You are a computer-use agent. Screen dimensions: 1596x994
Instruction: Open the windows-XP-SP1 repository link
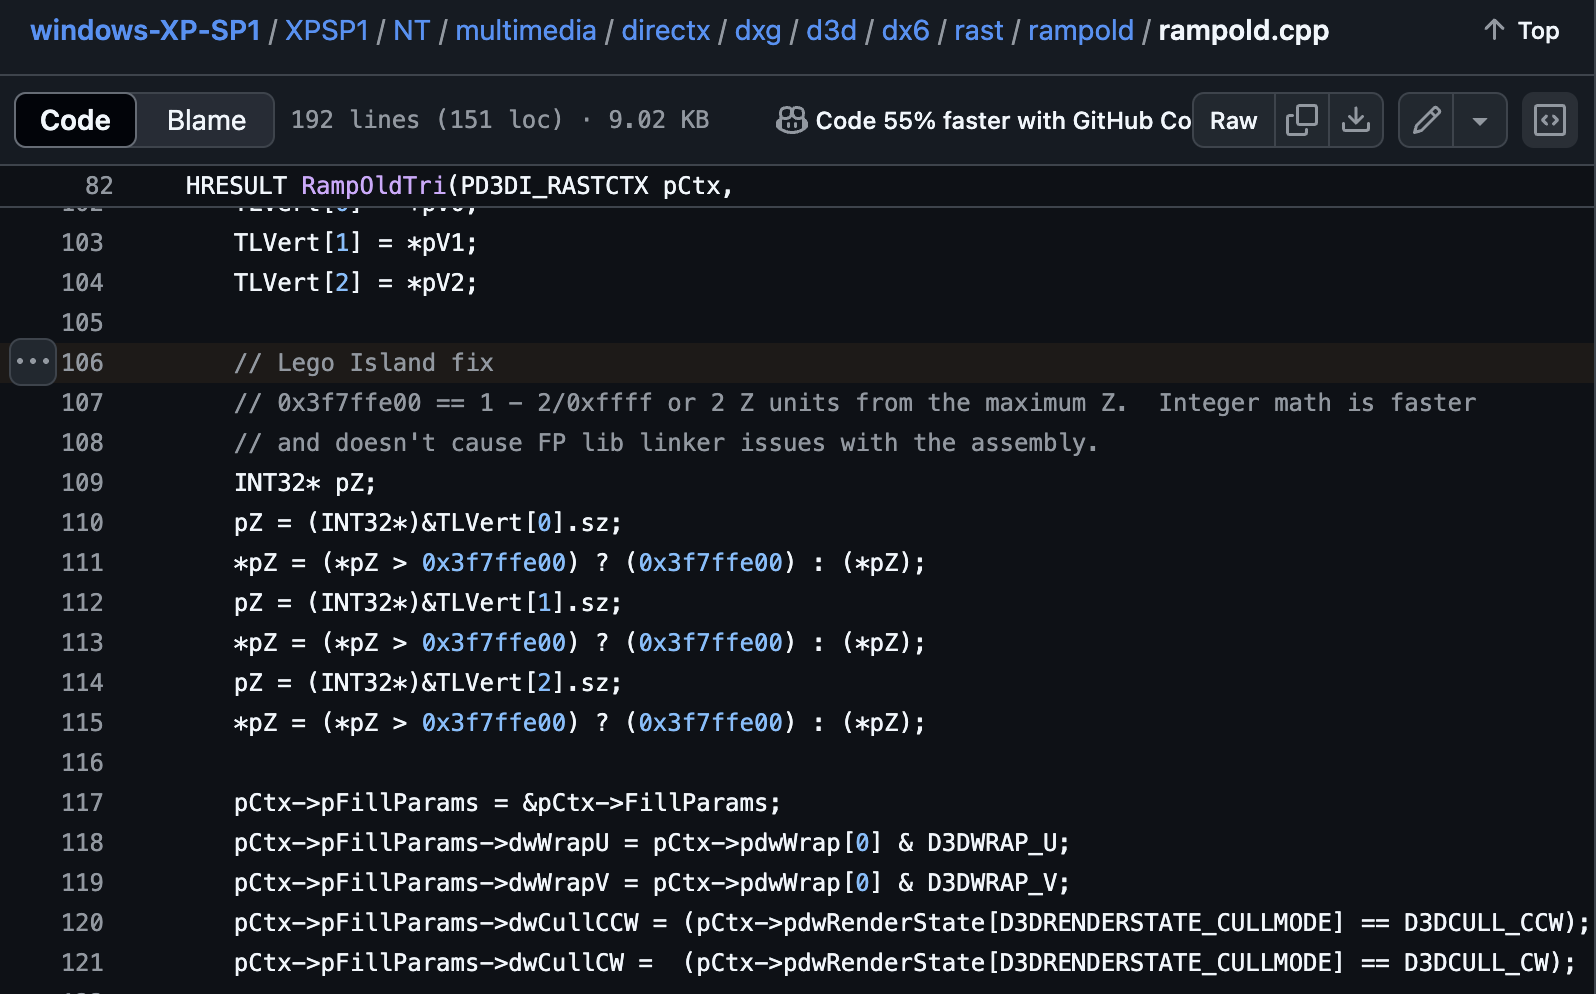pos(145,30)
